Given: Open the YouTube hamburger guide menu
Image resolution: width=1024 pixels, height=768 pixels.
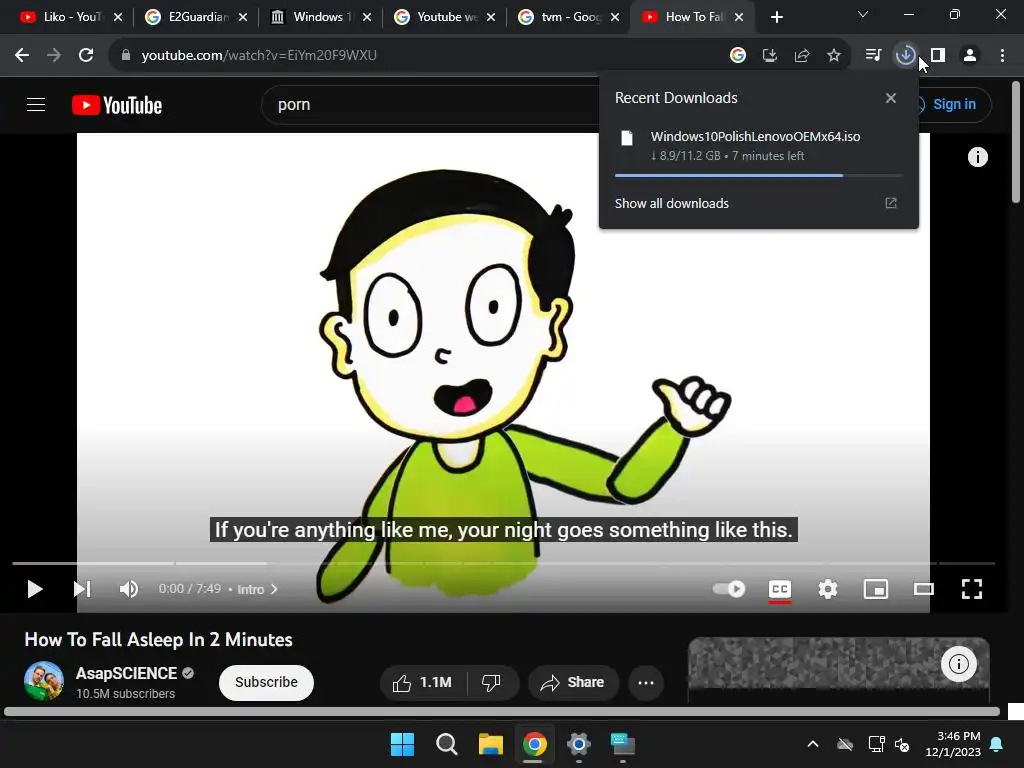Looking at the screenshot, I should (x=36, y=104).
